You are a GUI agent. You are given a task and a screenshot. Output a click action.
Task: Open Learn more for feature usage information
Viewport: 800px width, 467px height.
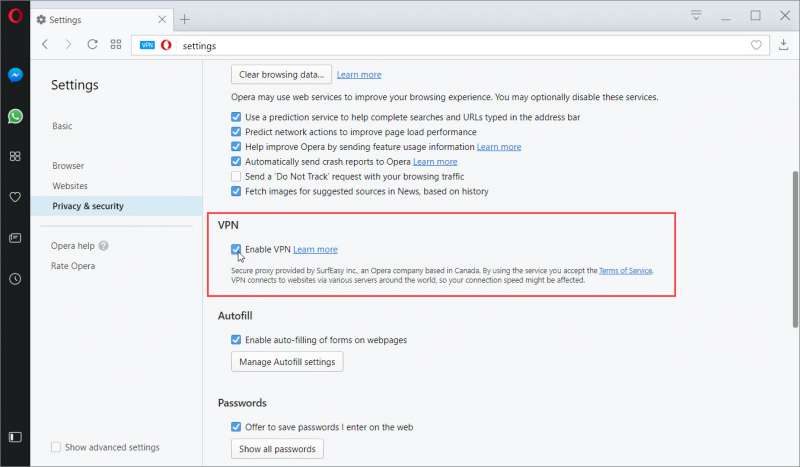pos(499,146)
